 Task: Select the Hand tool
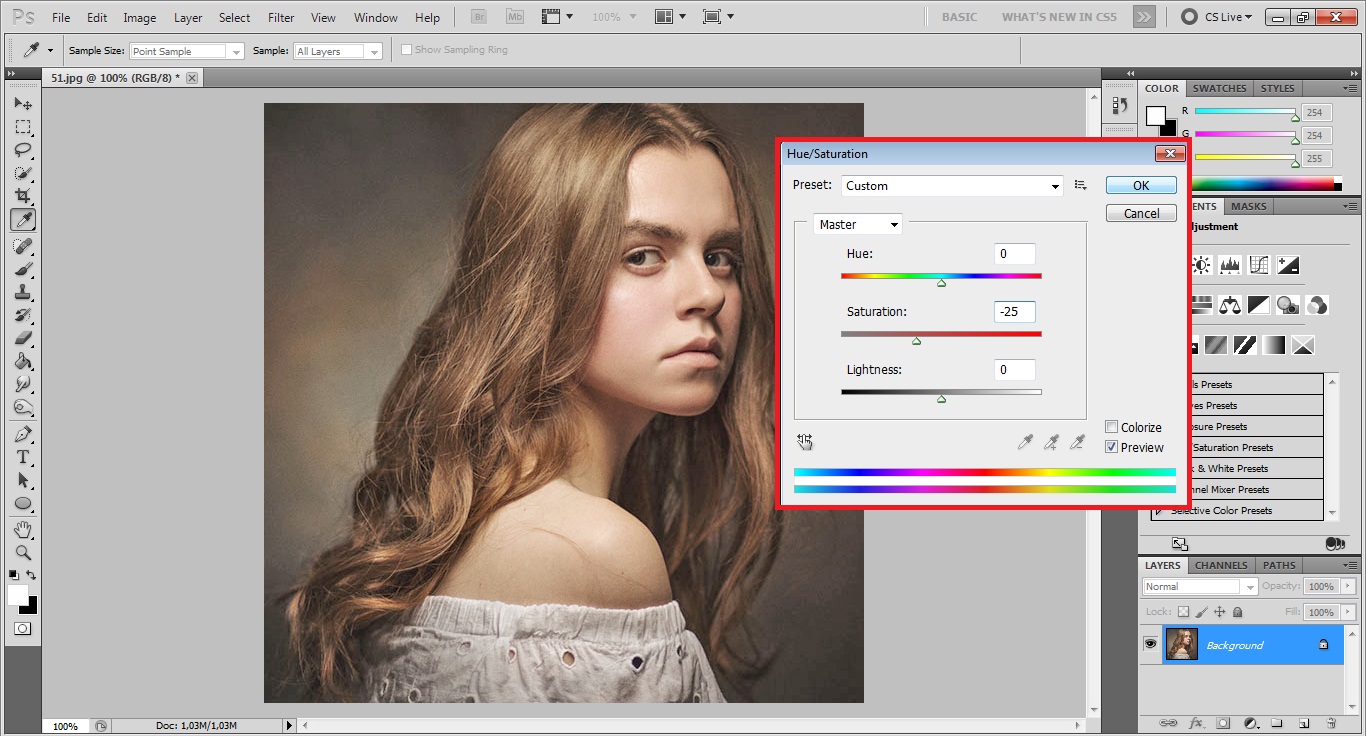(x=22, y=529)
